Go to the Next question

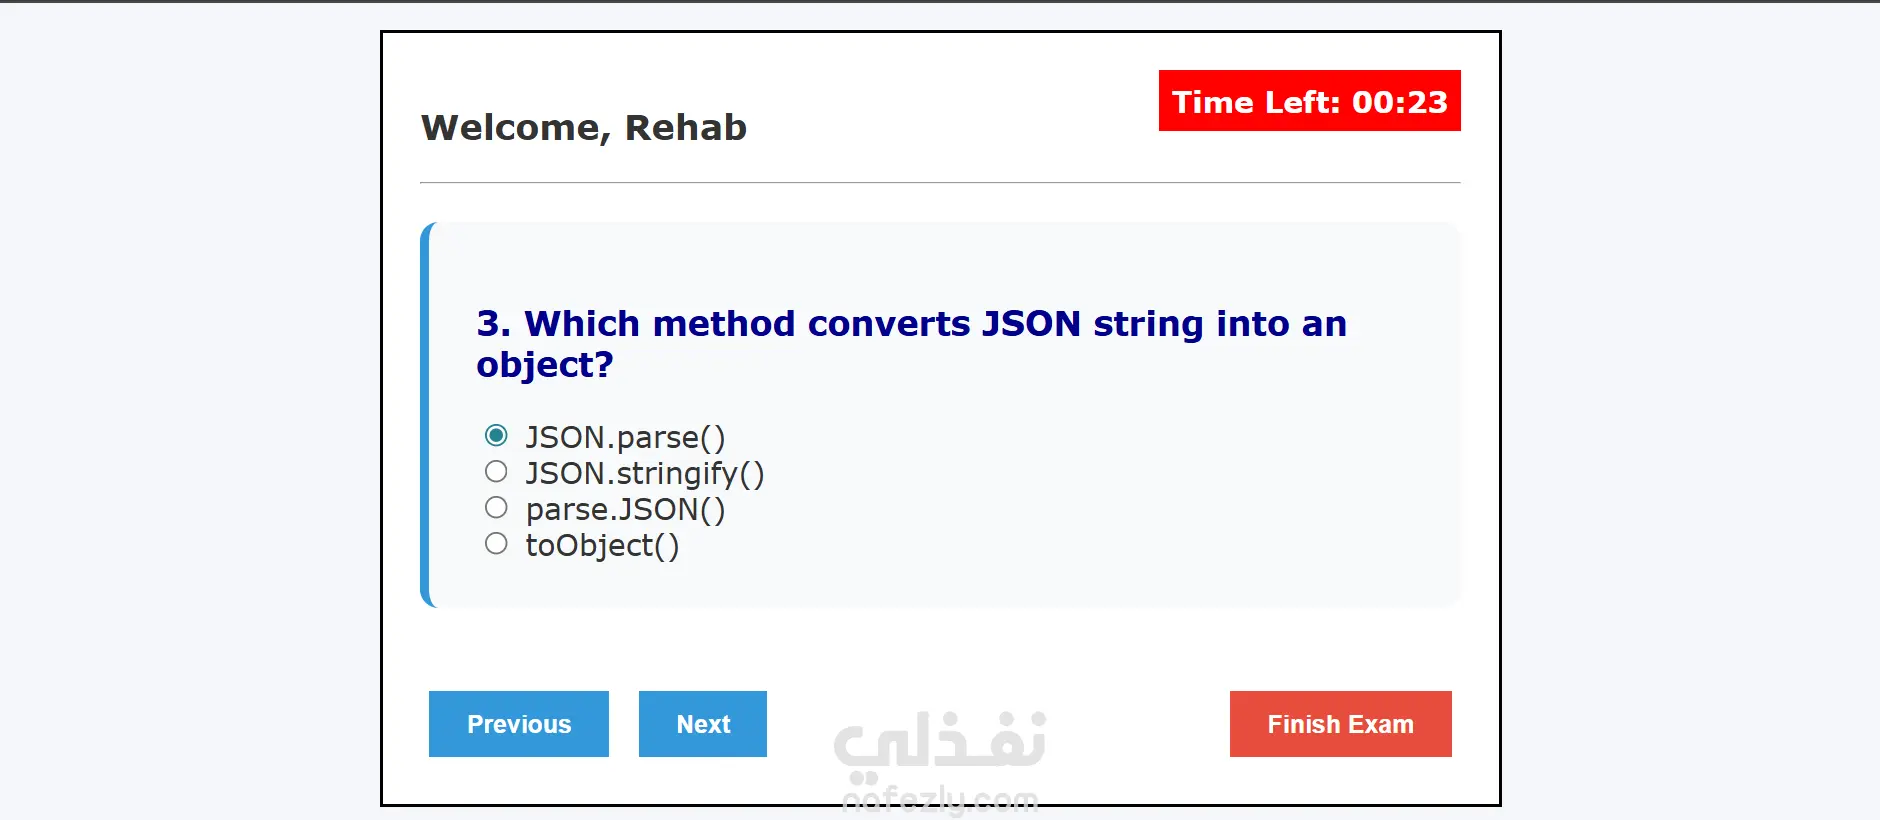coord(702,724)
